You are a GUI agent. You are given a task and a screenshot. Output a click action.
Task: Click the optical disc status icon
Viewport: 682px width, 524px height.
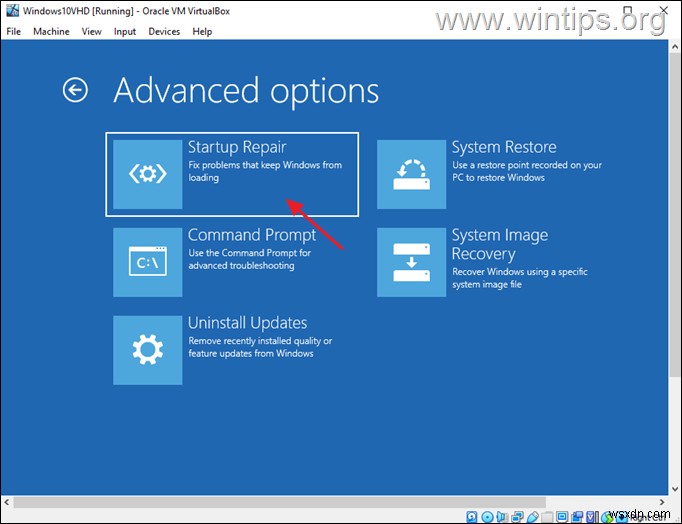(488, 517)
